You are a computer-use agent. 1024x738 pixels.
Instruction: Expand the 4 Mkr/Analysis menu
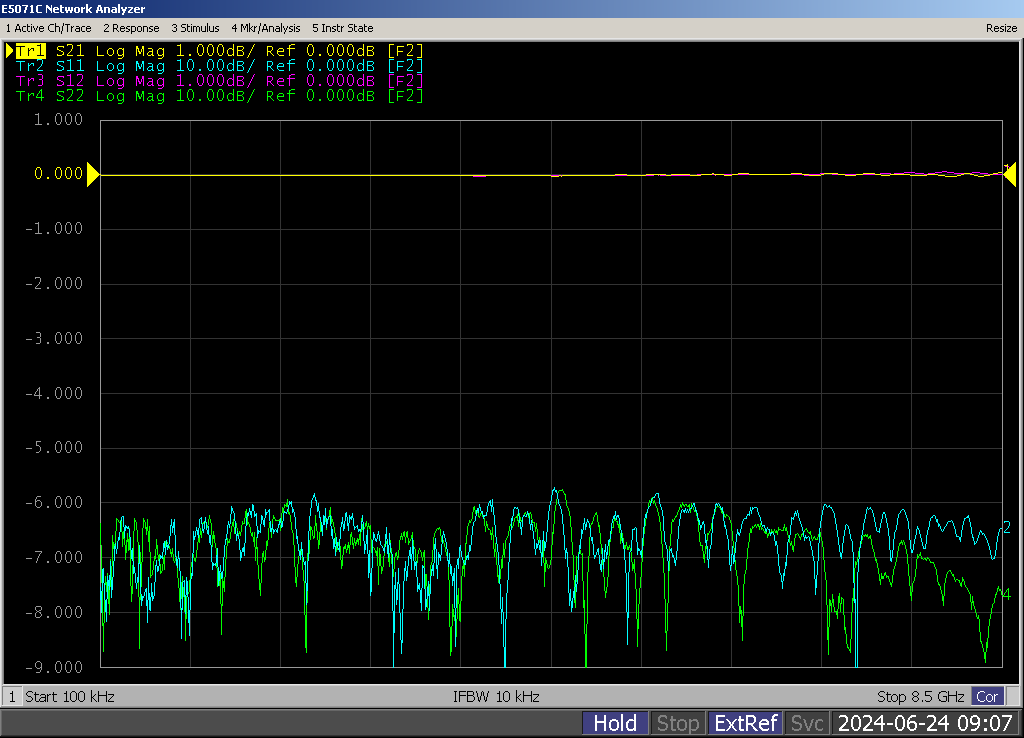pyautogui.click(x=265, y=28)
